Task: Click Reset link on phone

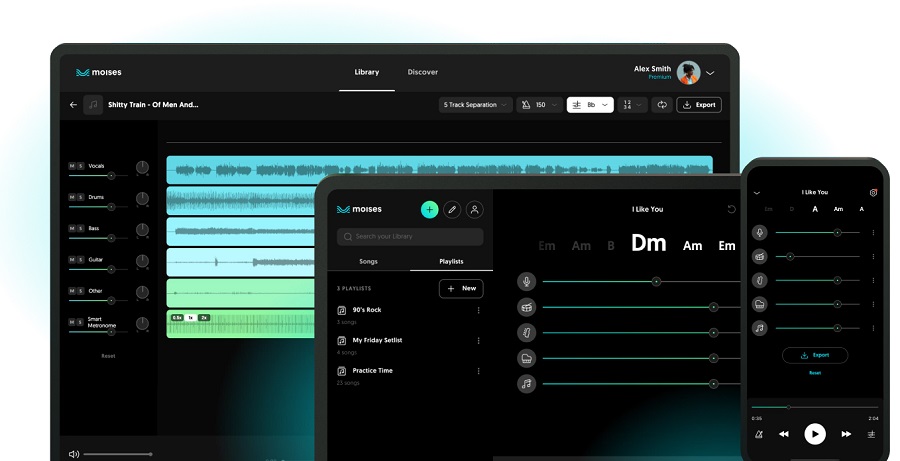Action: 814,373
